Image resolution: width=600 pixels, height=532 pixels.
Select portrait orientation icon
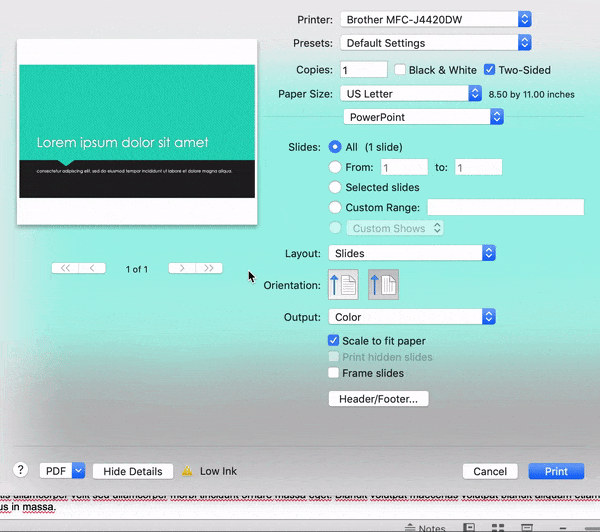pyautogui.click(x=343, y=284)
